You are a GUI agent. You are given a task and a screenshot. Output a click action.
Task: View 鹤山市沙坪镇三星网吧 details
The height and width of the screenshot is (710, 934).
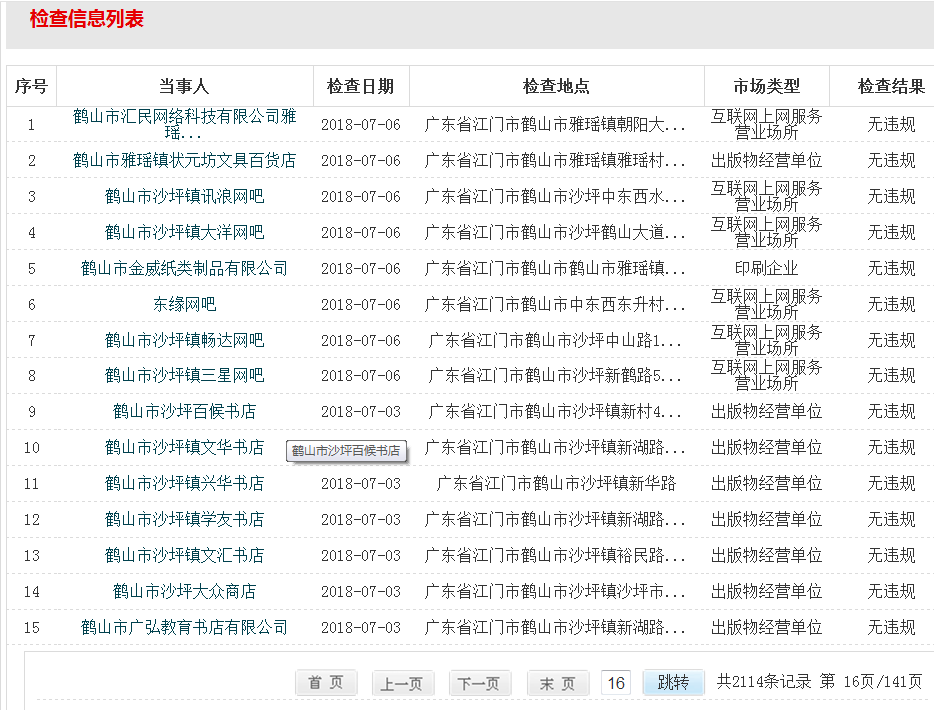(185, 376)
